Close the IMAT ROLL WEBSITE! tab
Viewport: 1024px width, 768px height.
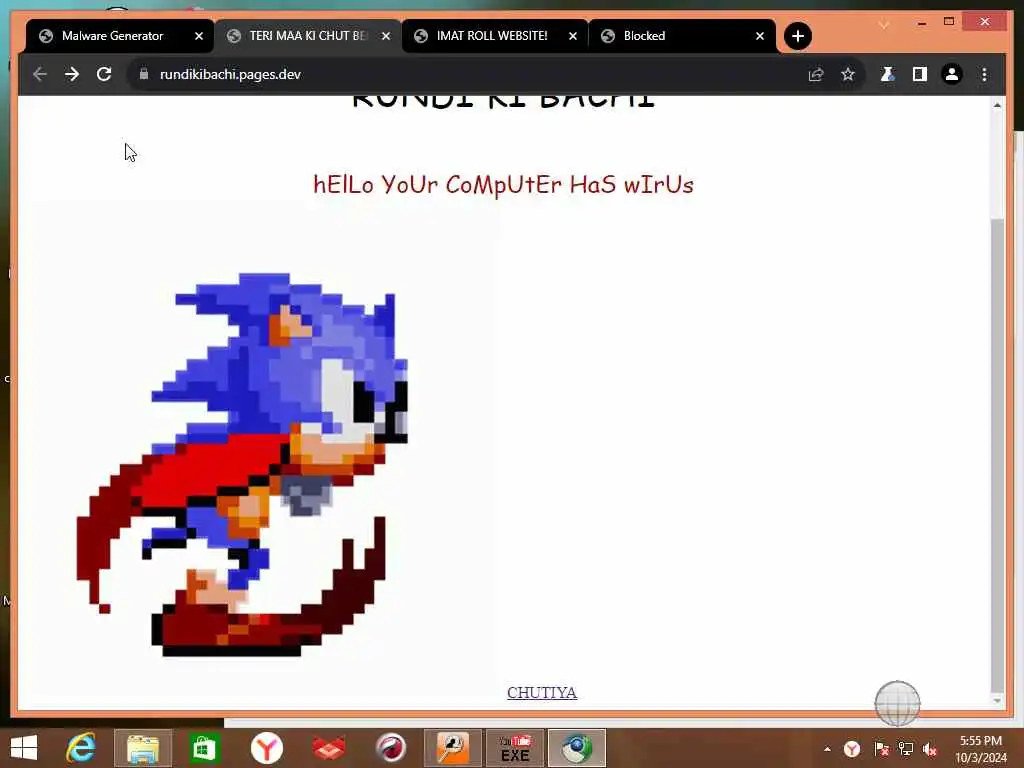pos(573,36)
